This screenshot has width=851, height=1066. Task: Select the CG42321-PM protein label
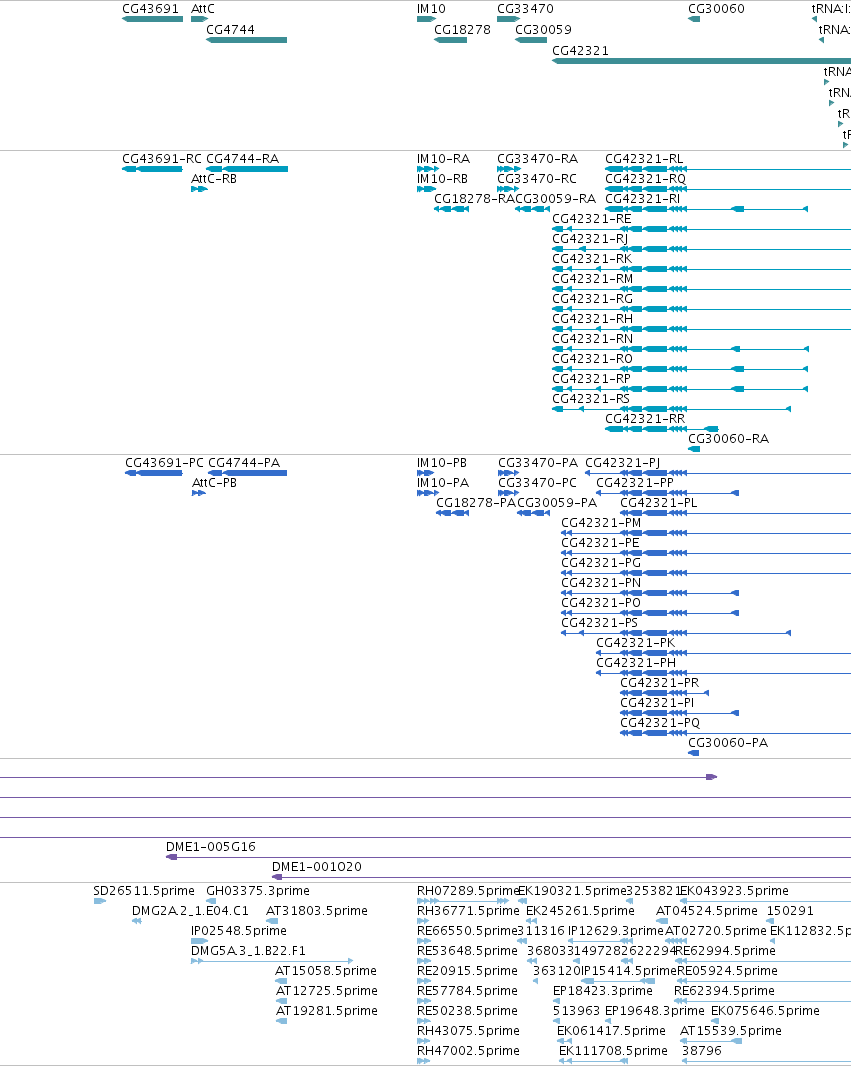601,523
